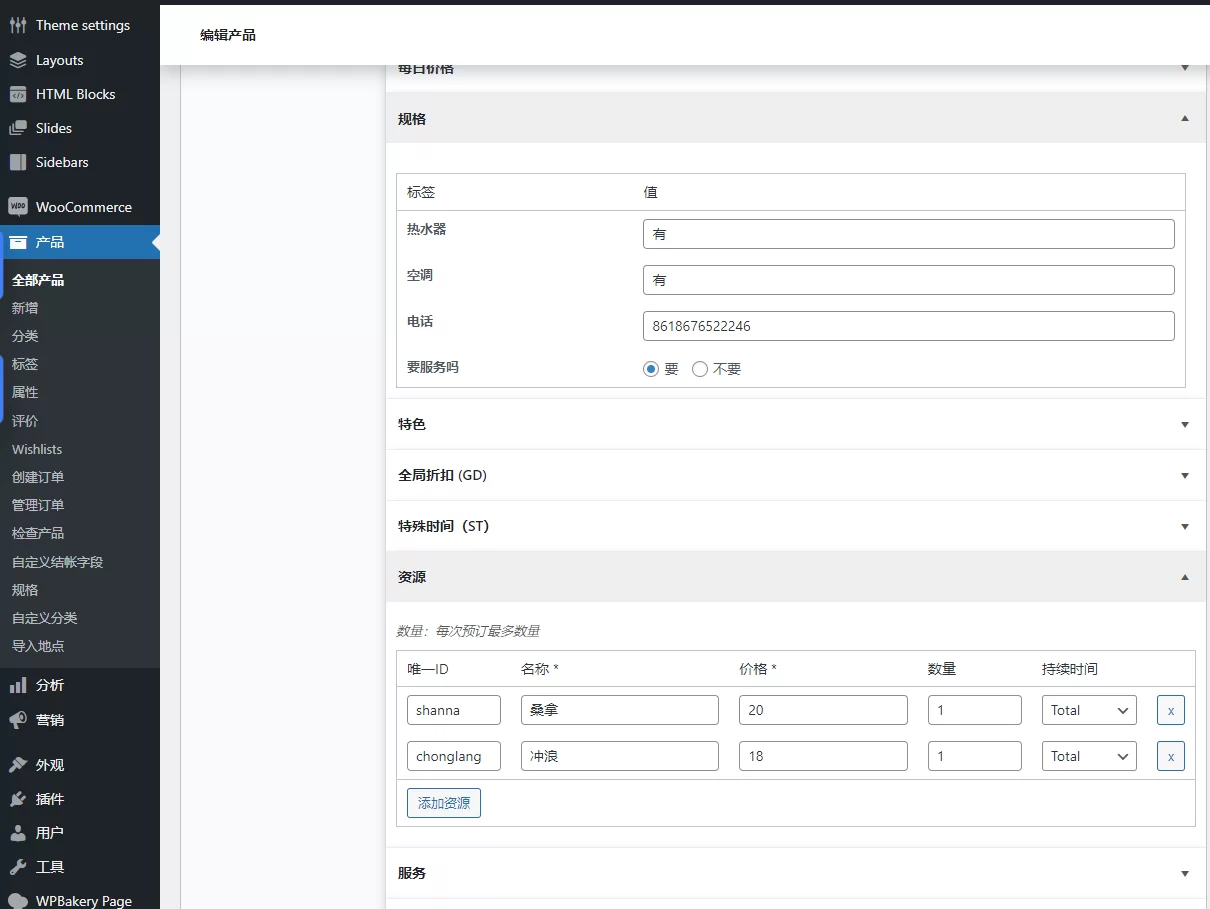Click the 产品 archive box icon
Image resolution: width=1210 pixels, height=909 pixels.
point(18,242)
